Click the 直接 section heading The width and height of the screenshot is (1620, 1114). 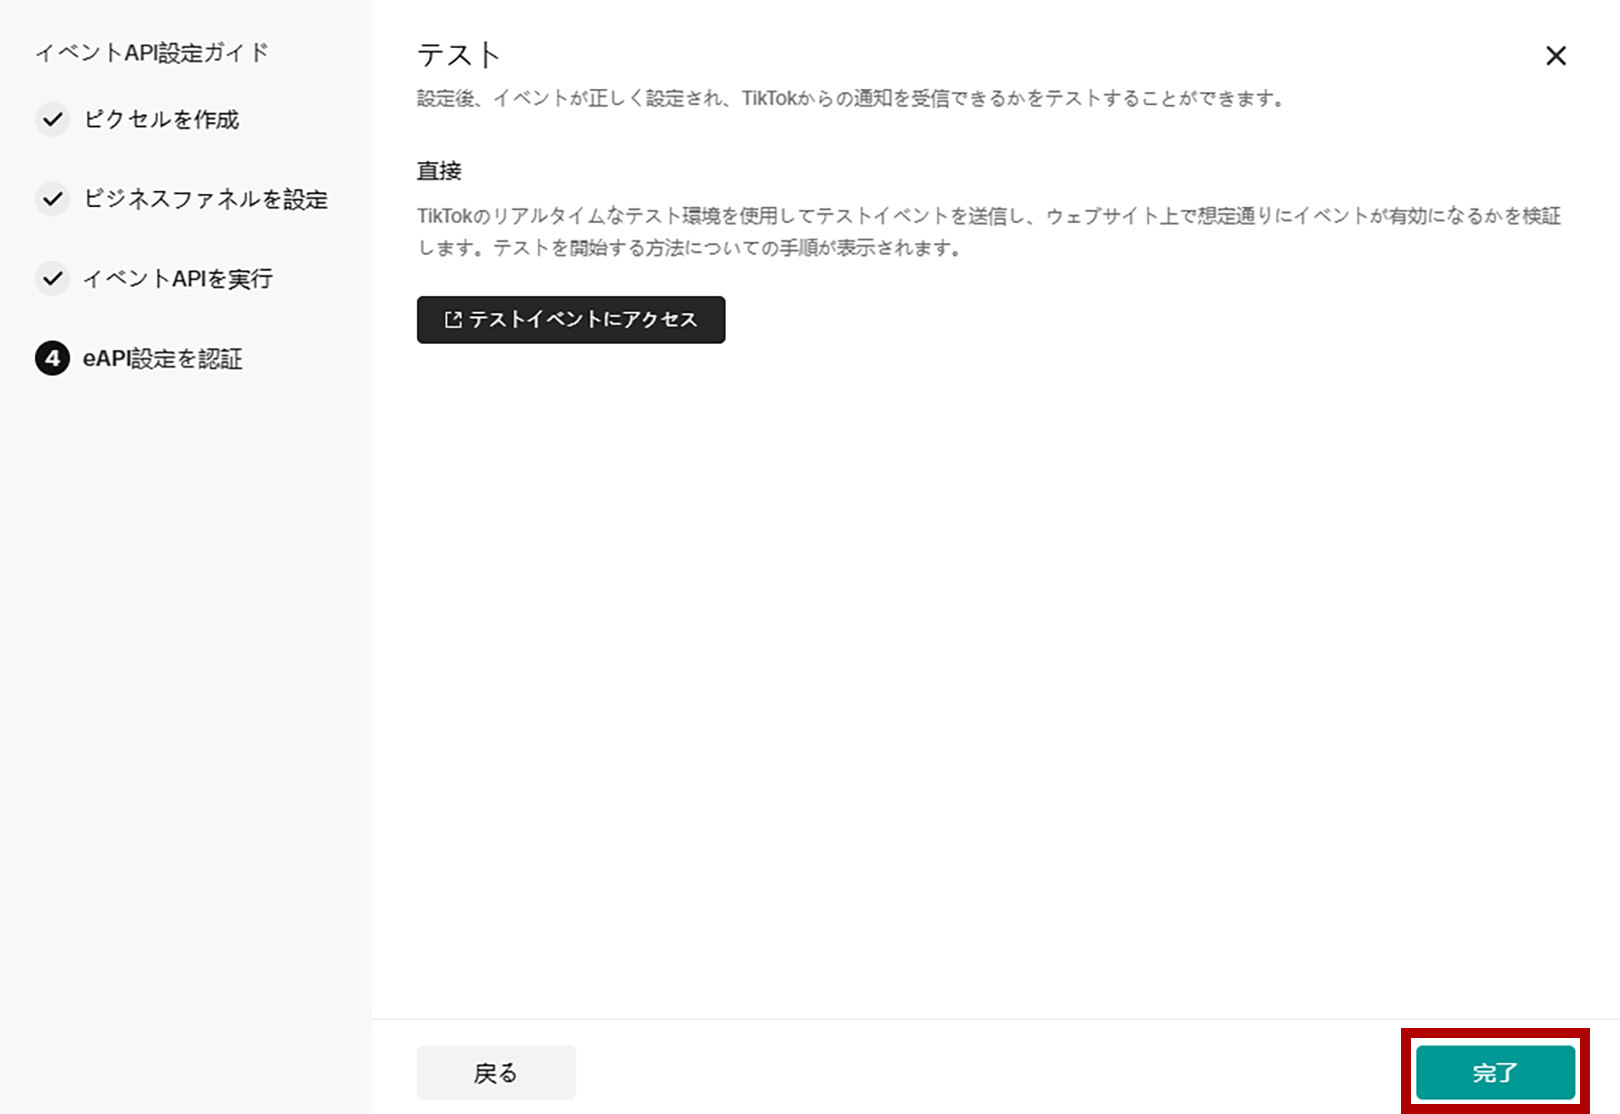[440, 170]
